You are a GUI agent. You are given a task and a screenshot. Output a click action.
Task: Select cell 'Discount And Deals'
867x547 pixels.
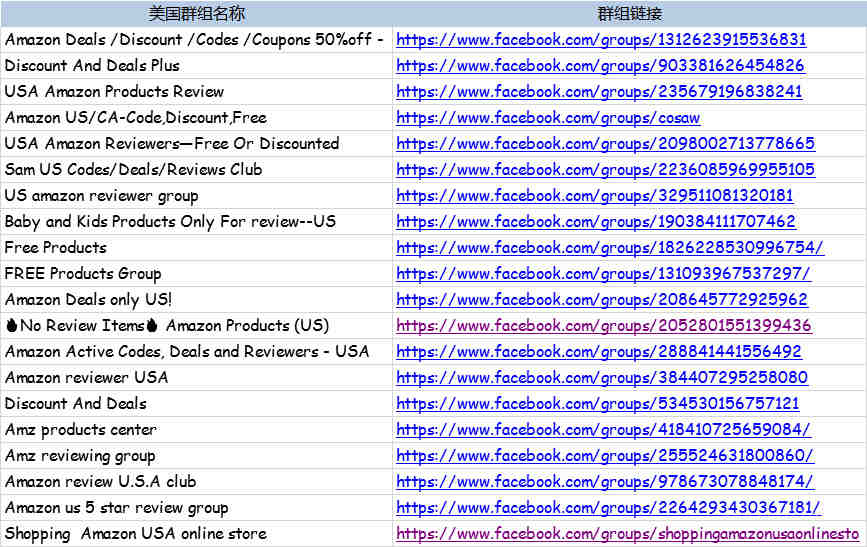tap(196, 404)
